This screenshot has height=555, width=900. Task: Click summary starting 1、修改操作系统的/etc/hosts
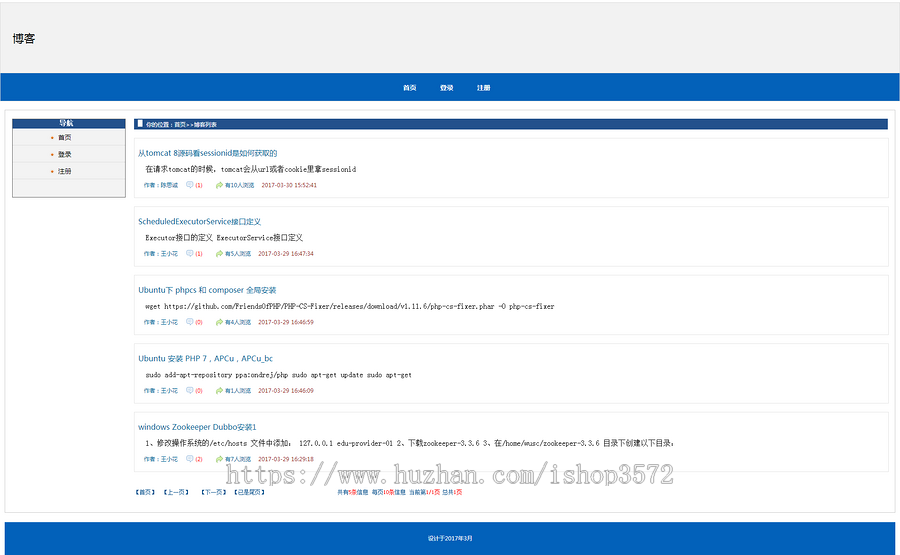410,443
